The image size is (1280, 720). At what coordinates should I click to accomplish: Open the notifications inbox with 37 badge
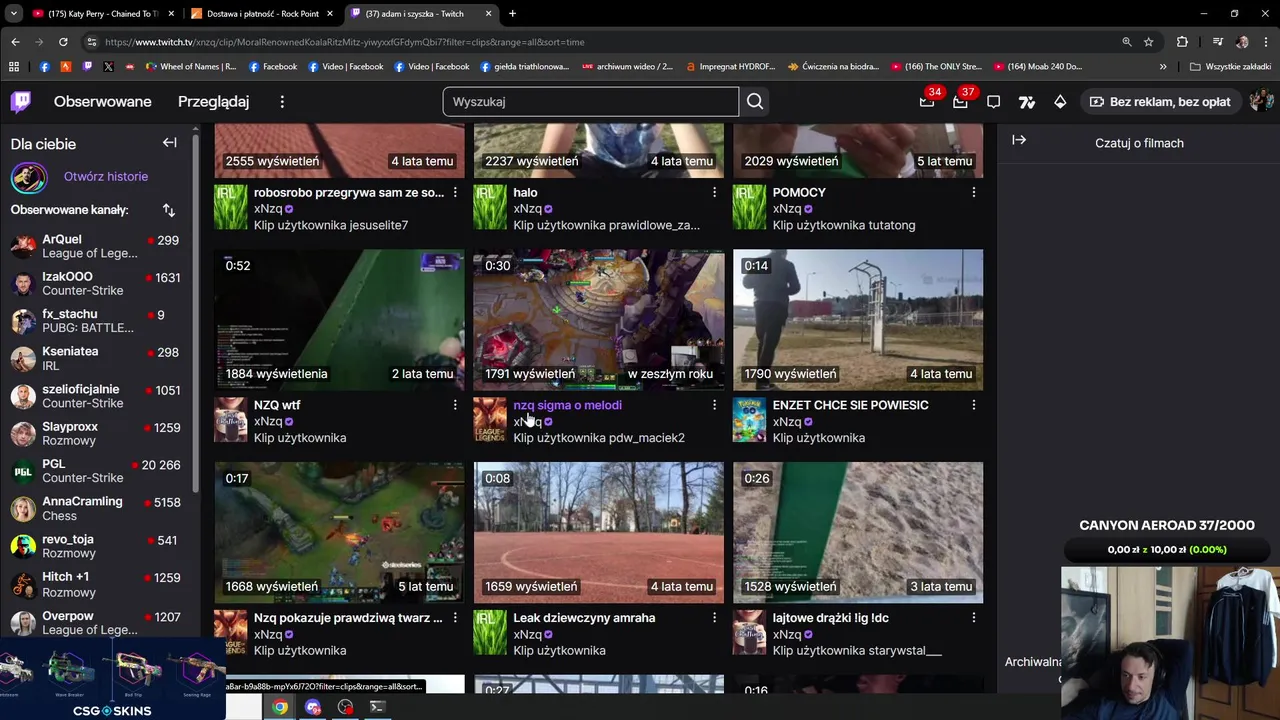(x=960, y=102)
